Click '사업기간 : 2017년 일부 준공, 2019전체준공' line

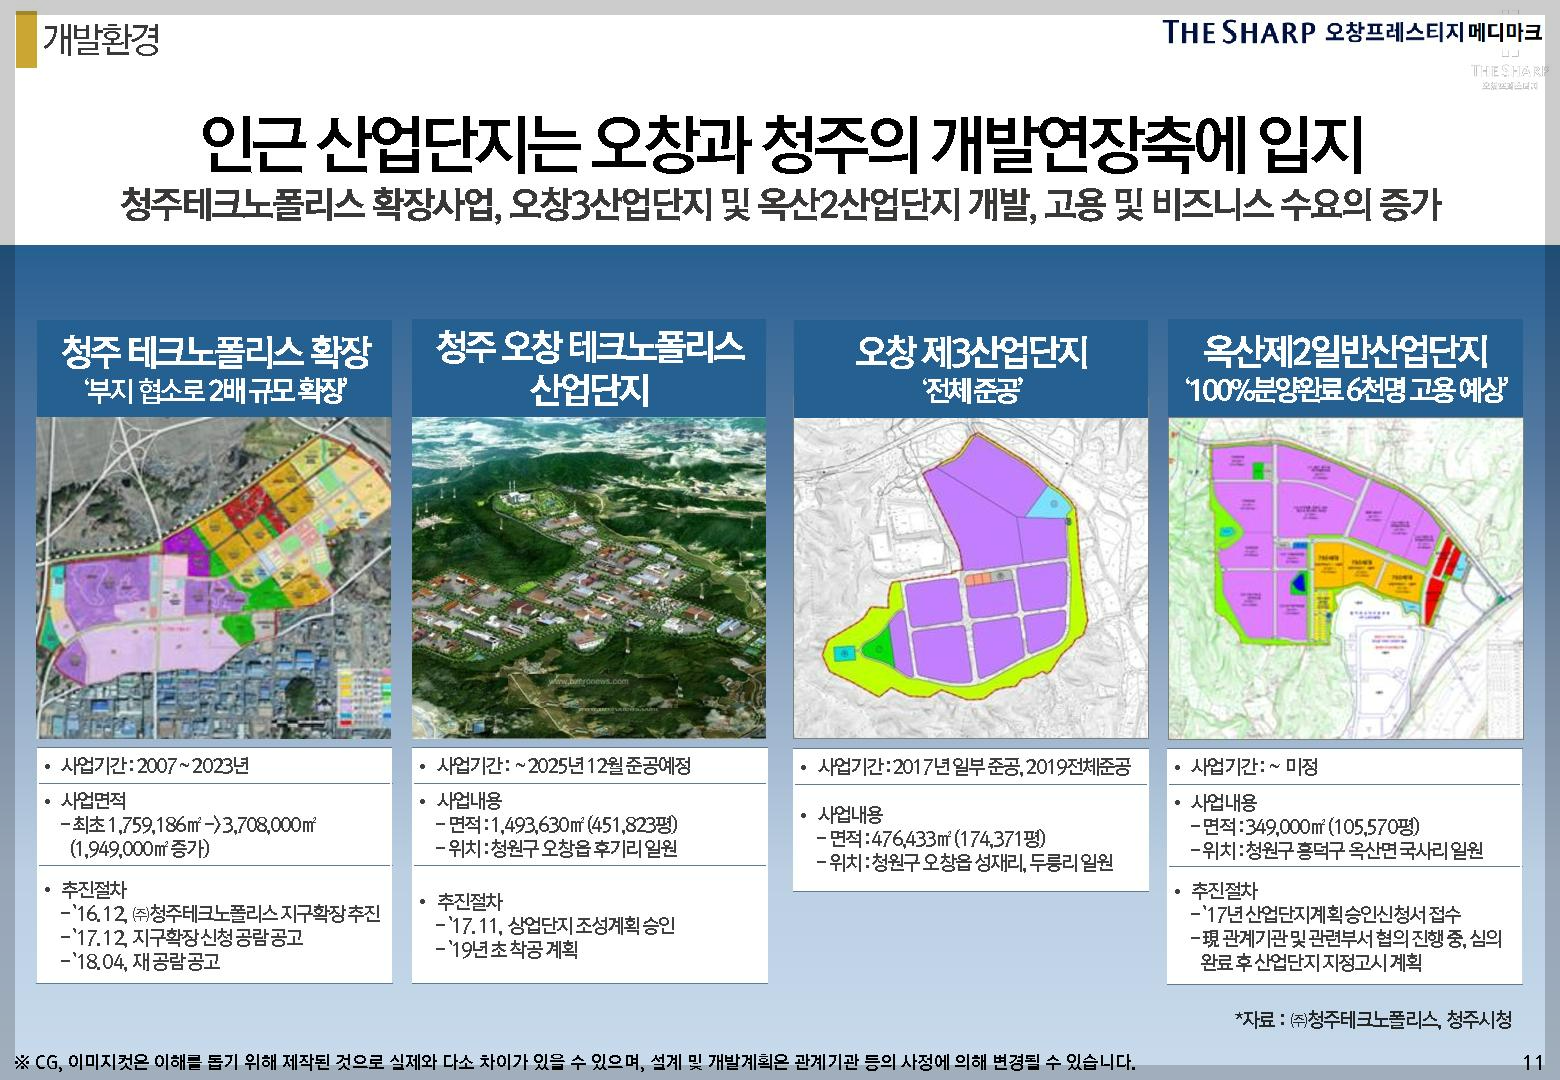tap(974, 767)
